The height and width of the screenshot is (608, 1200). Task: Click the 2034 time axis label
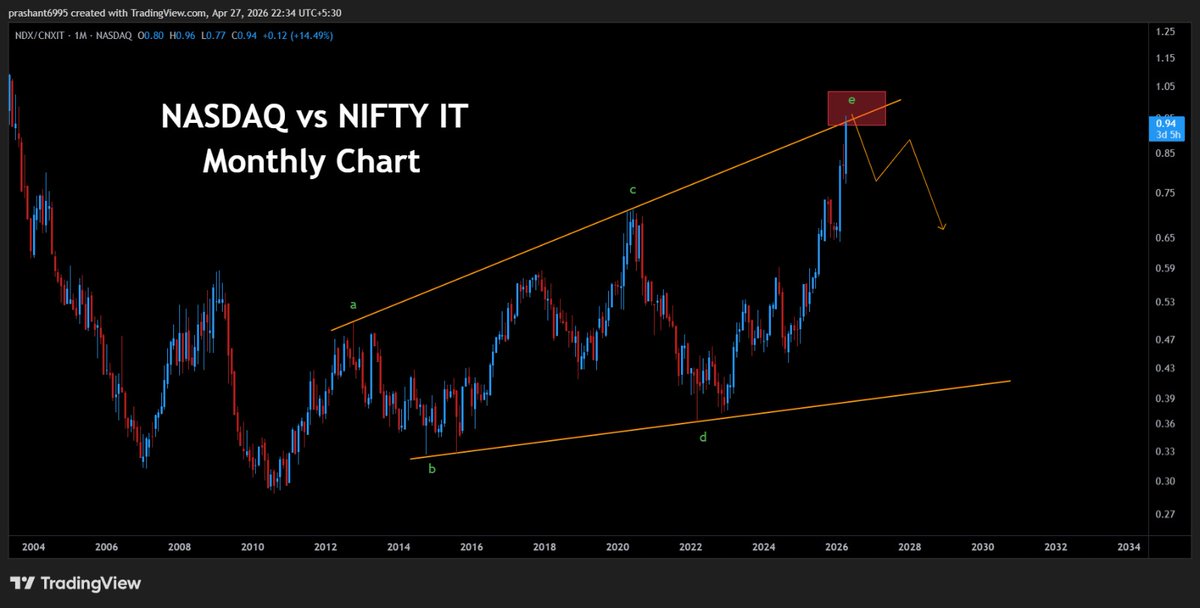[x=1129, y=547]
